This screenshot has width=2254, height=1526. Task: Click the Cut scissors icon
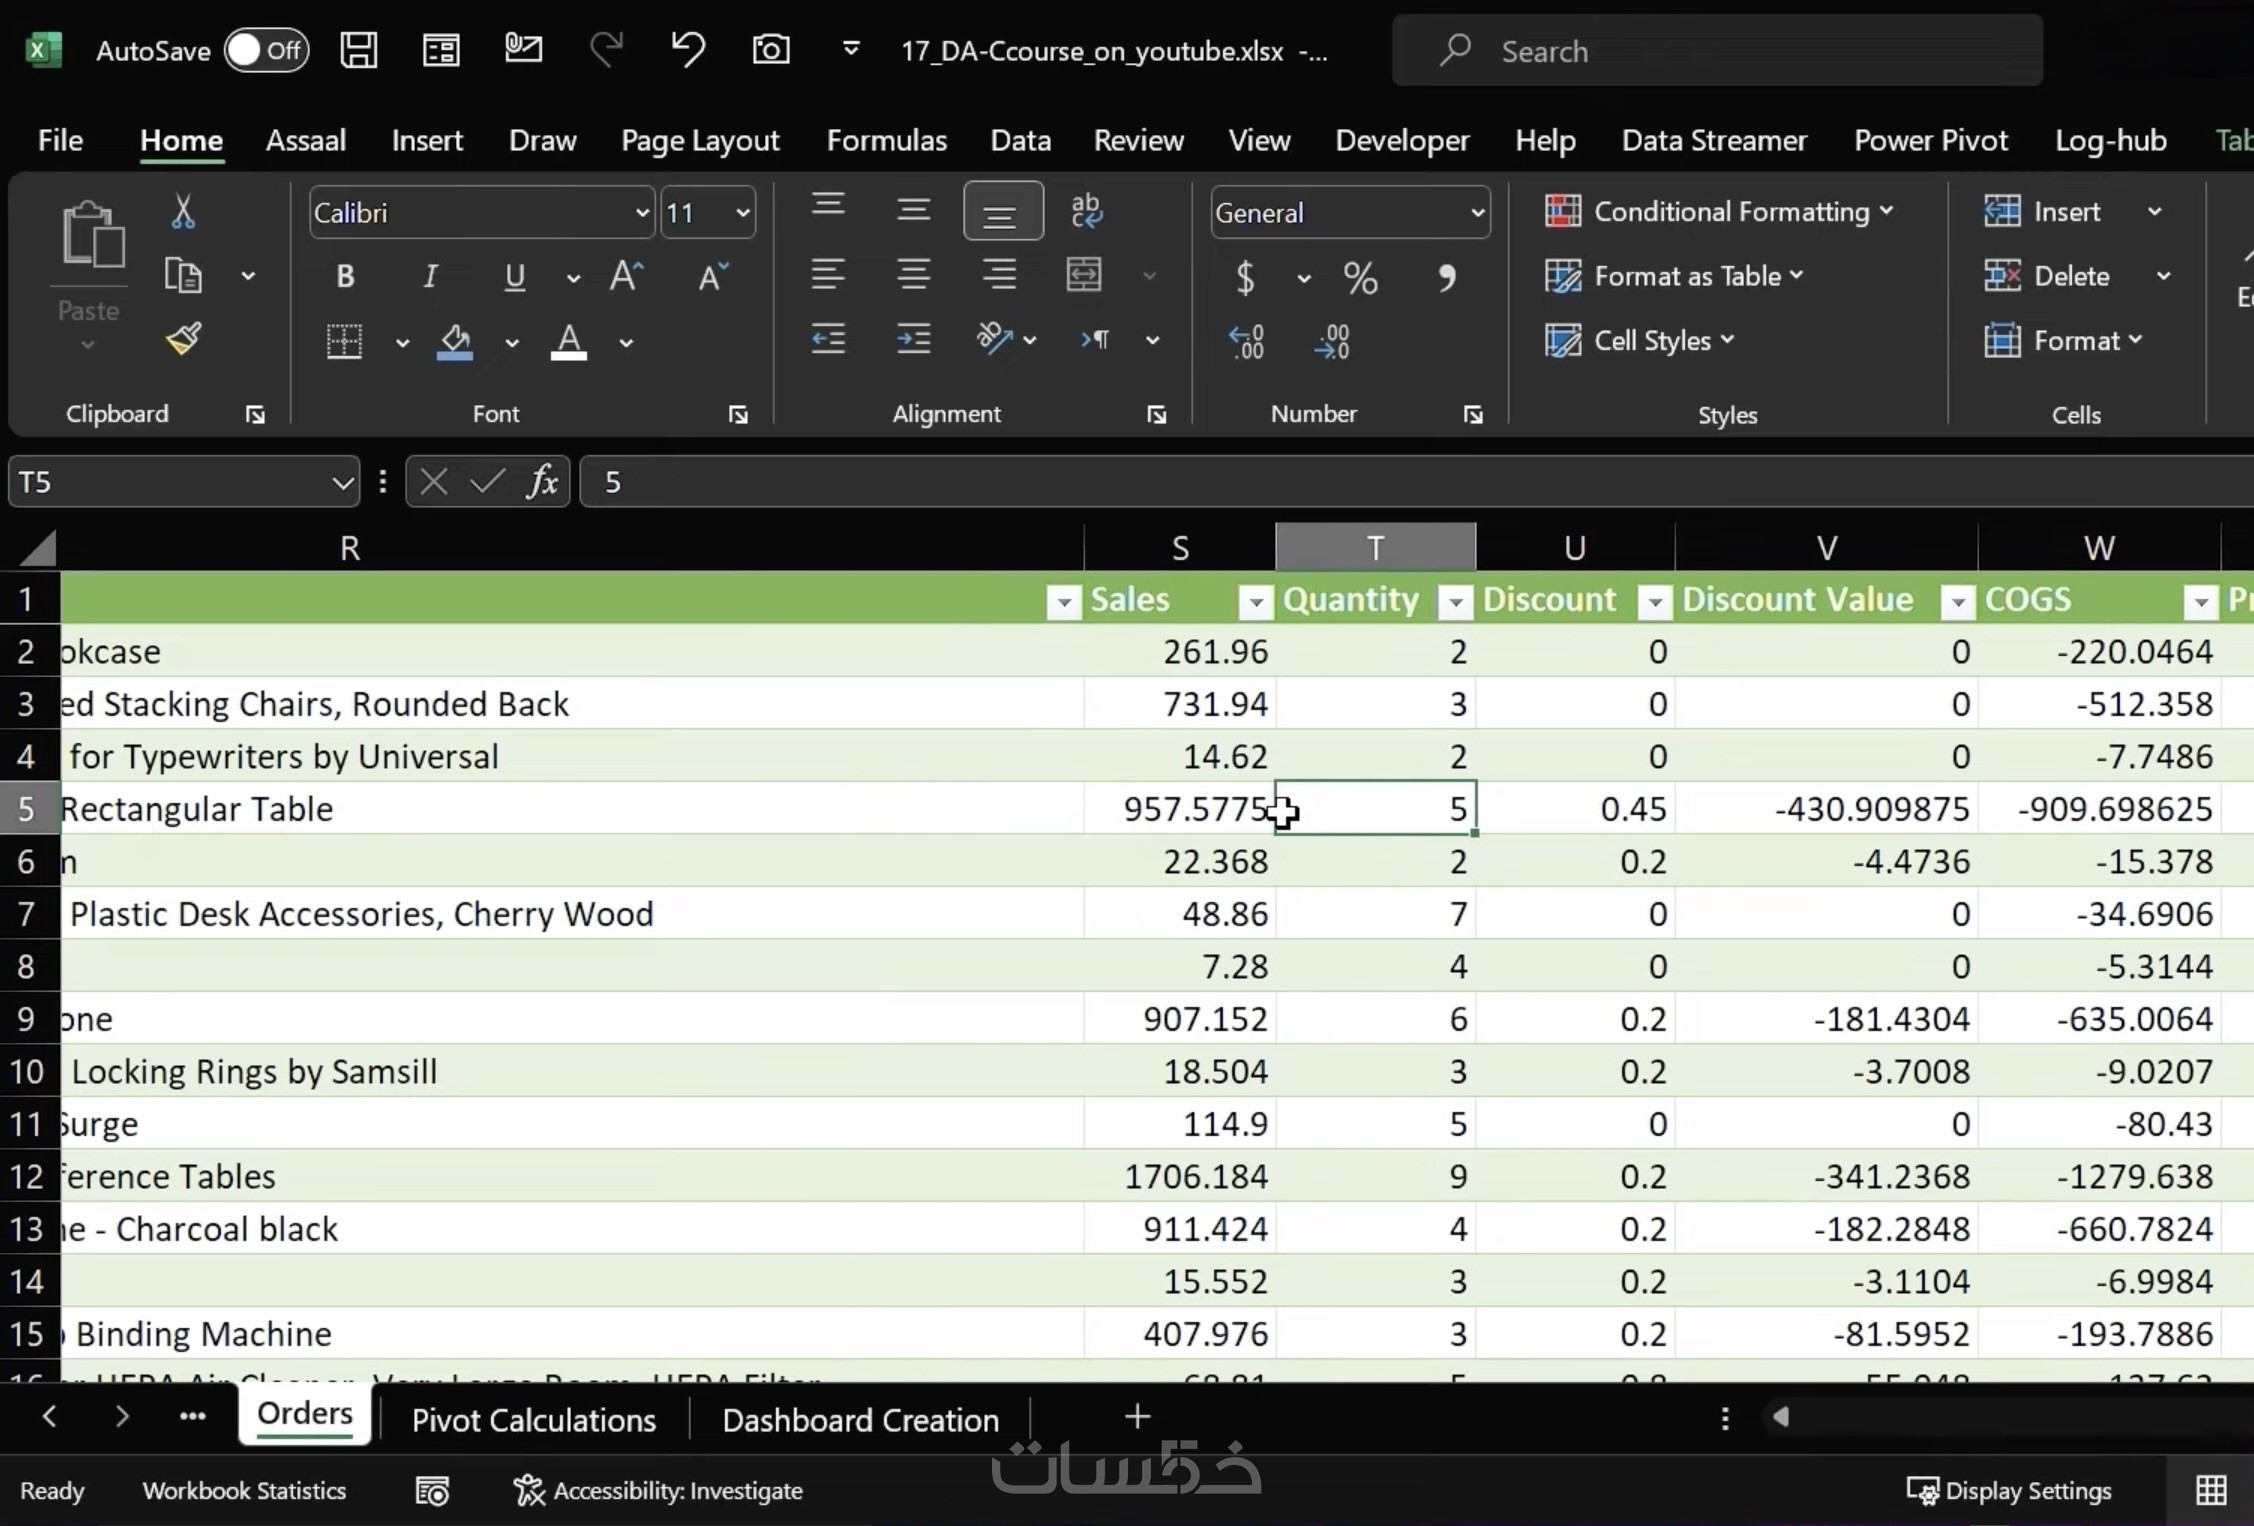click(183, 212)
